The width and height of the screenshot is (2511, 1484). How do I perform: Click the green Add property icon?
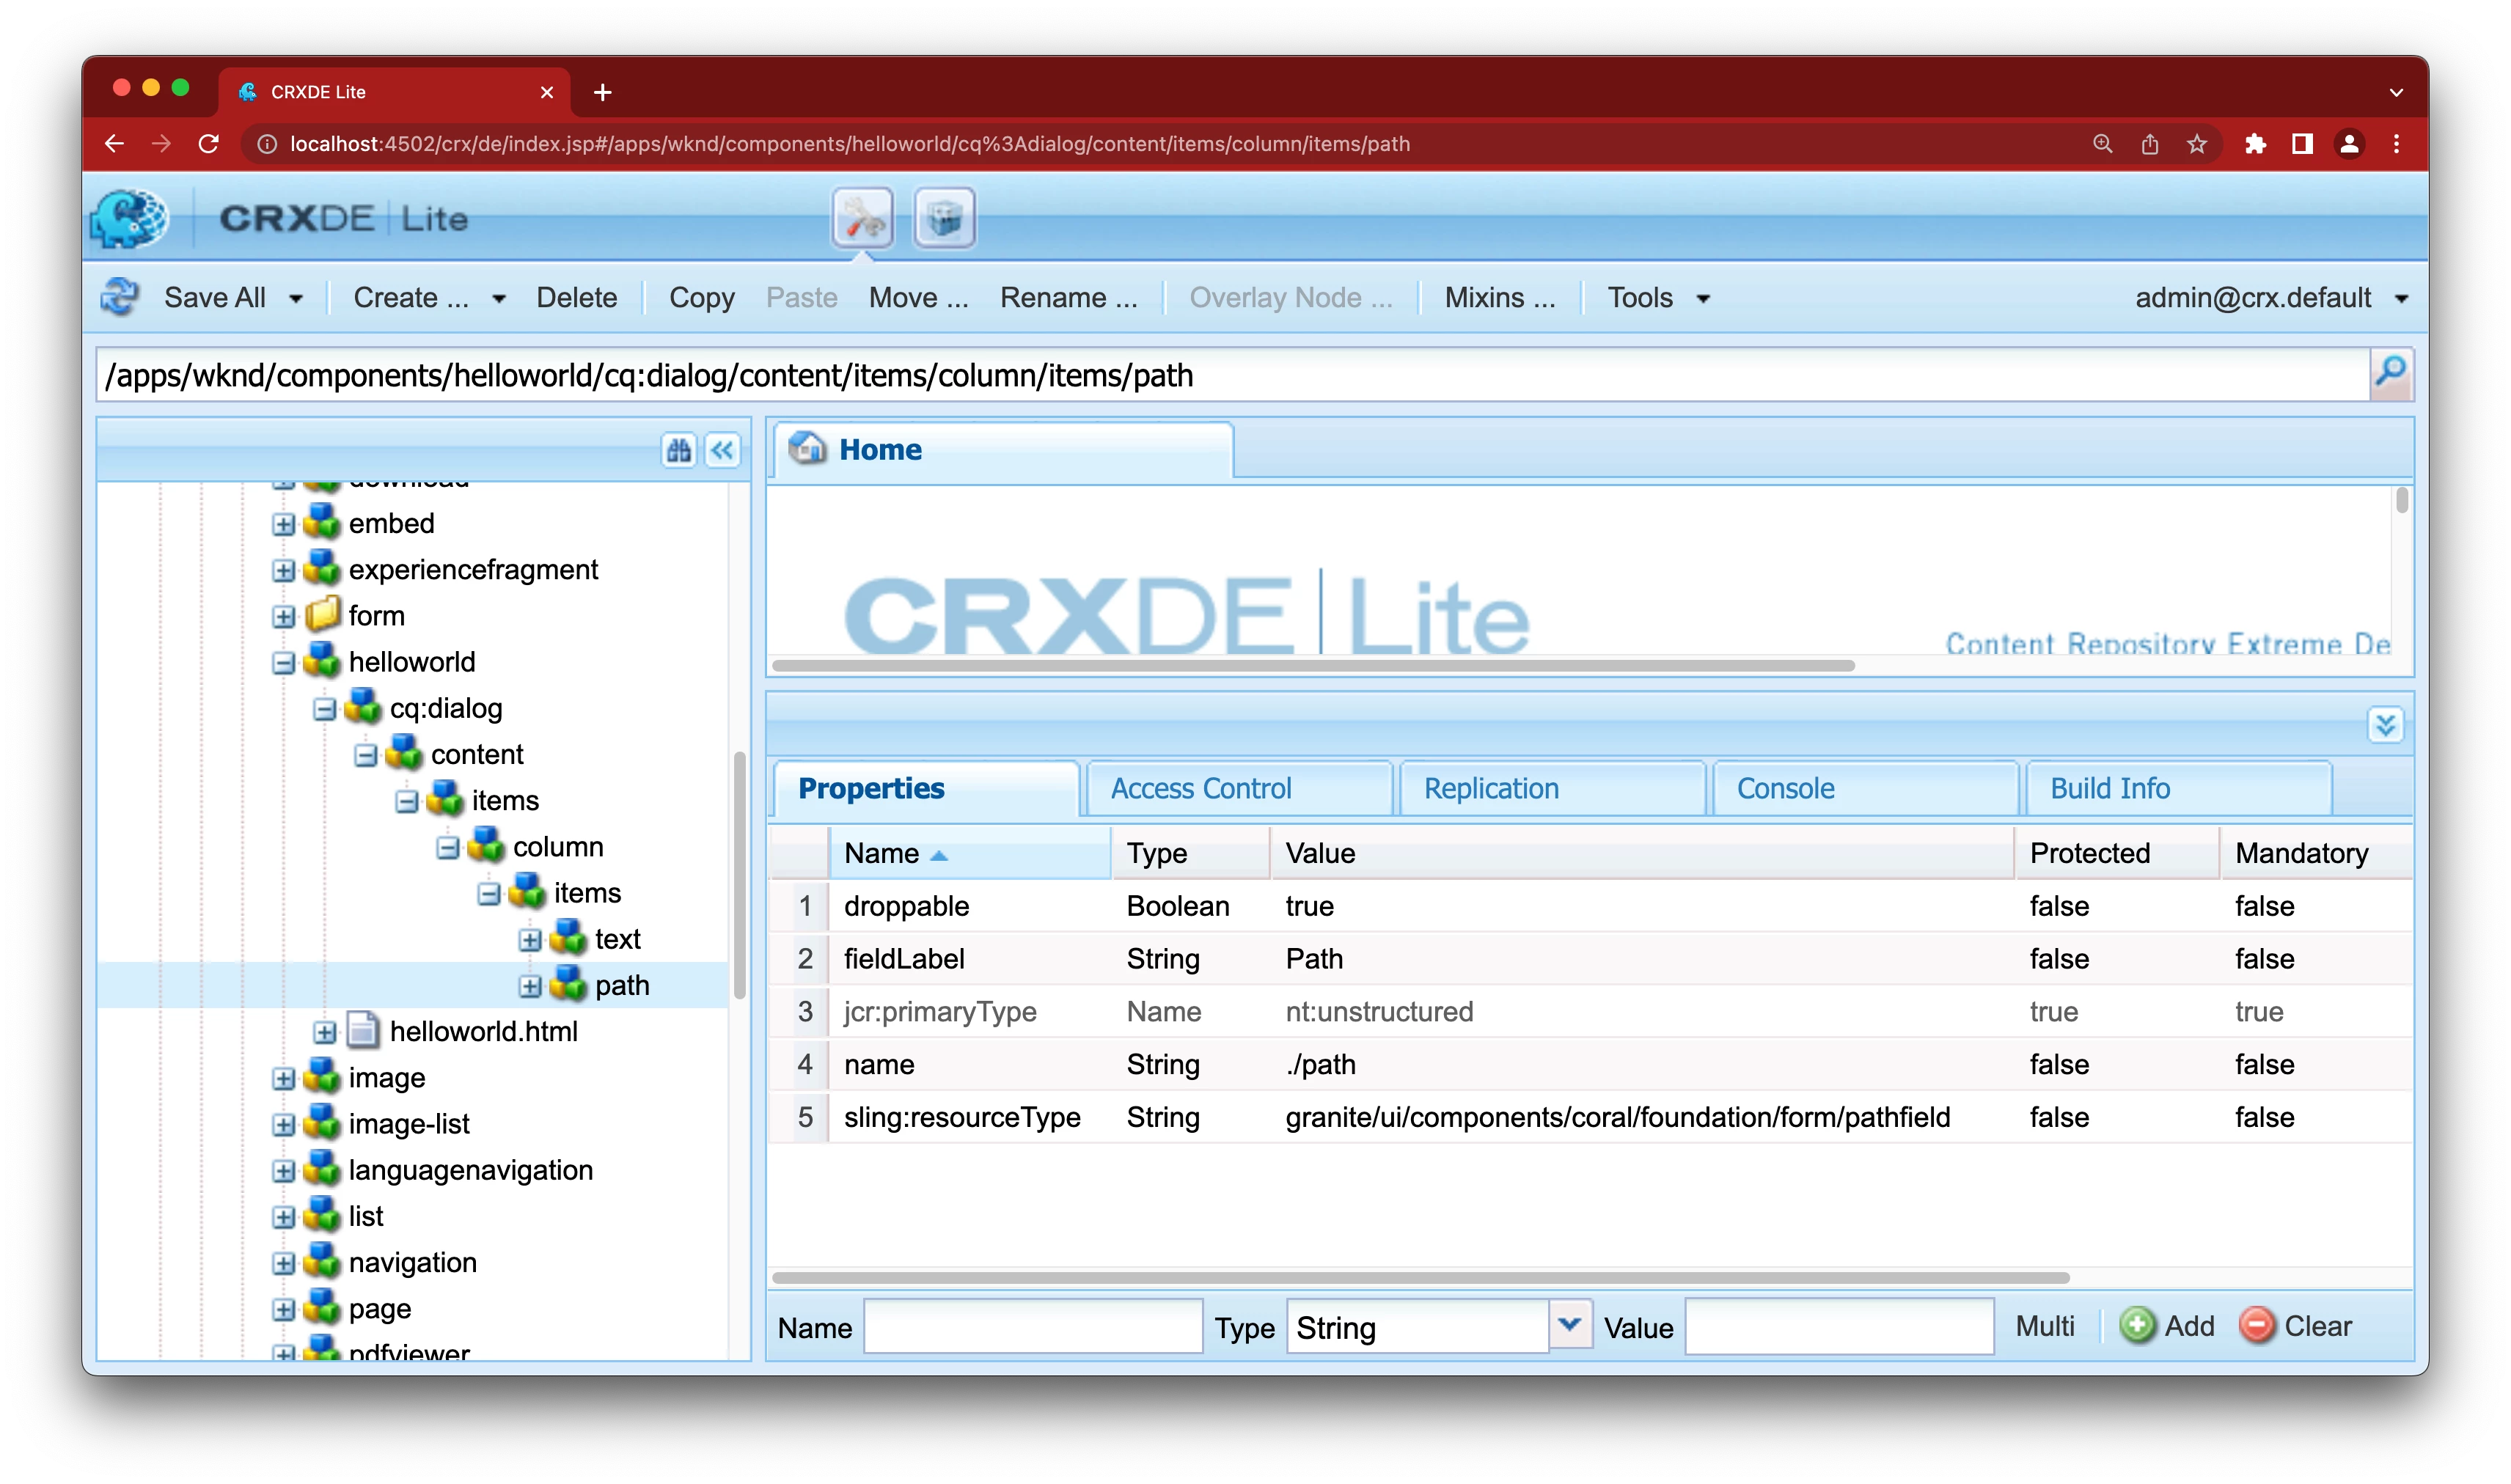point(2137,1326)
